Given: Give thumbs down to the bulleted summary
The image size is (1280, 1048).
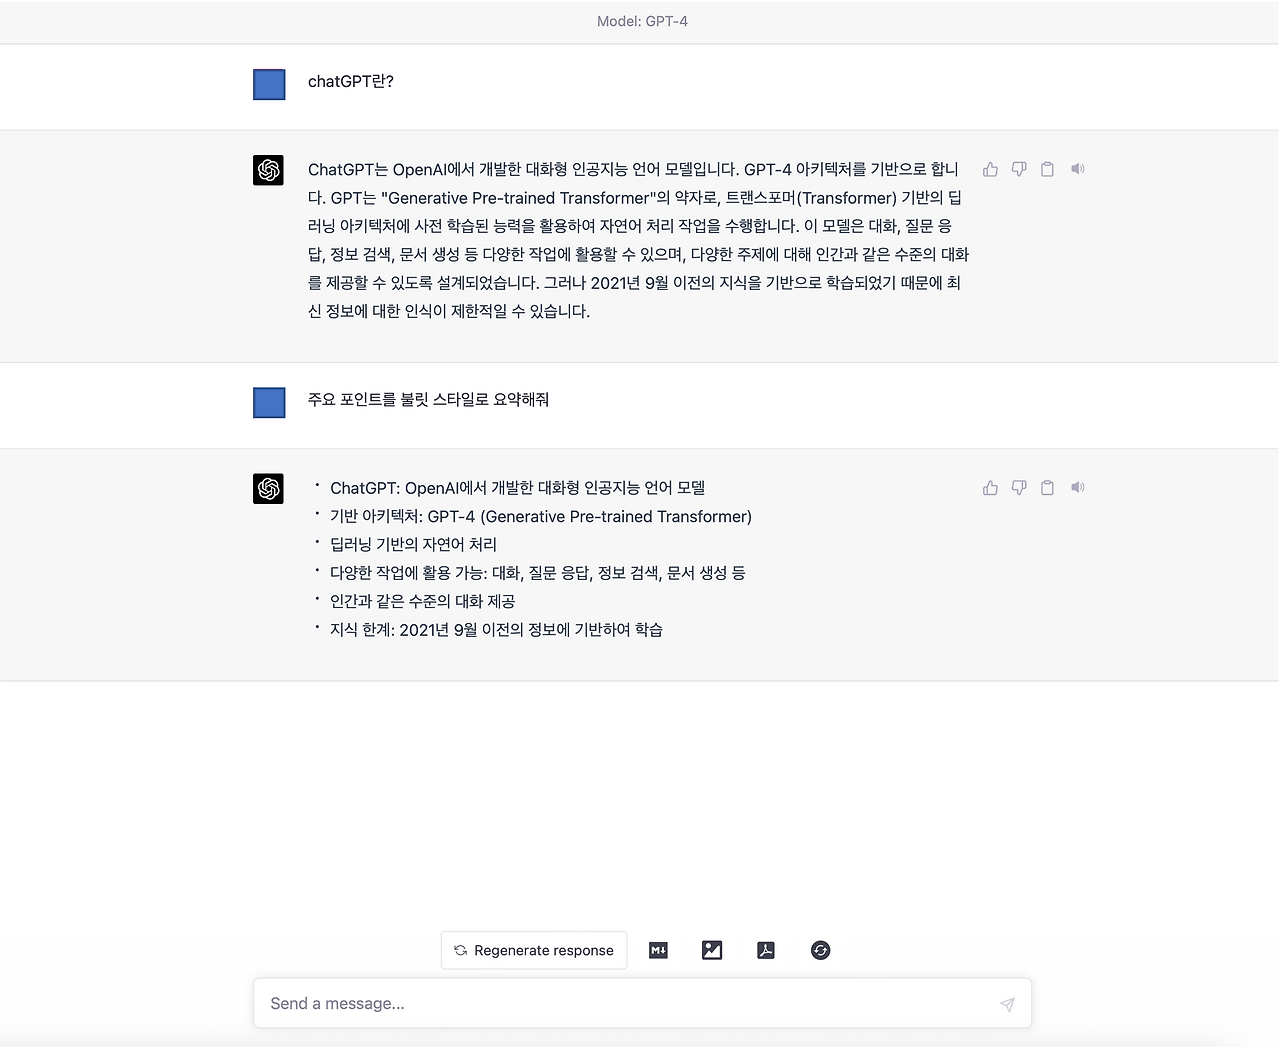Looking at the screenshot, I should [x=1019, y=488].
